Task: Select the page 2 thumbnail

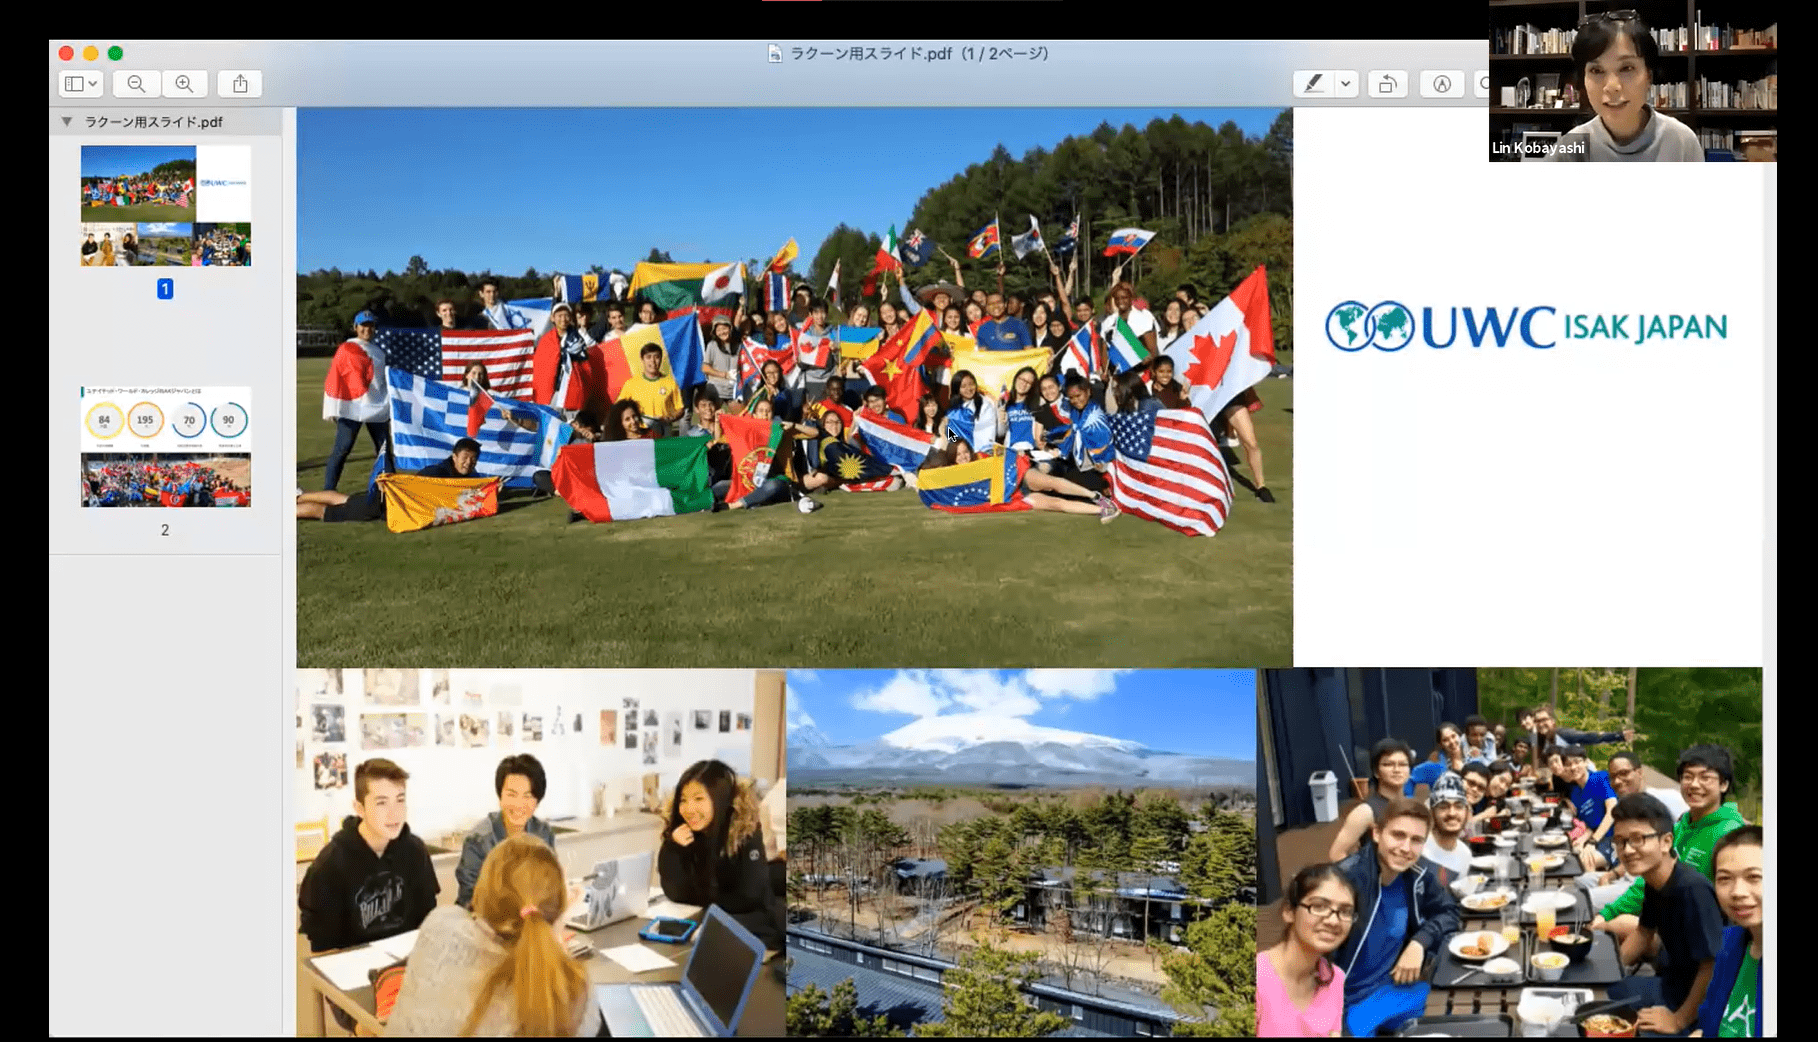Action: tap(166, 446)
